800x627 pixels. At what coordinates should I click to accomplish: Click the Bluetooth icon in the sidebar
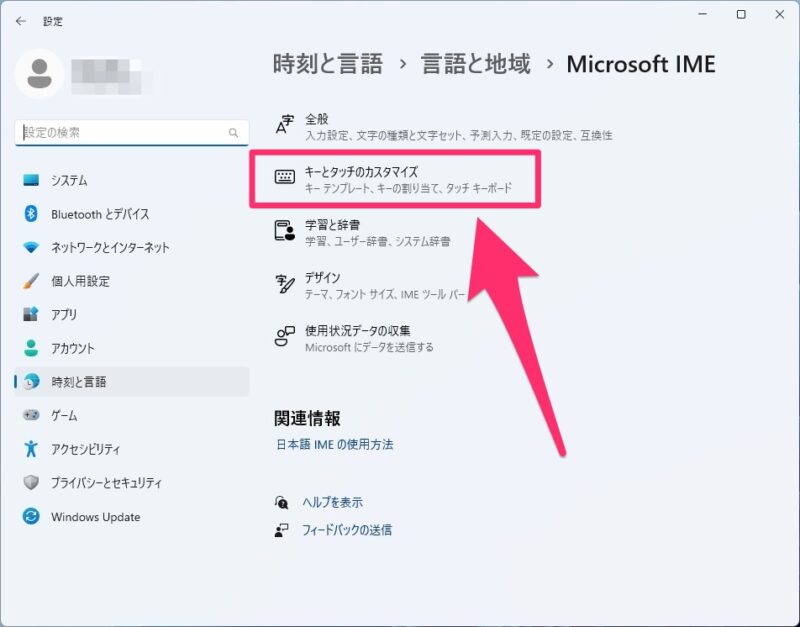coord(31,214)
